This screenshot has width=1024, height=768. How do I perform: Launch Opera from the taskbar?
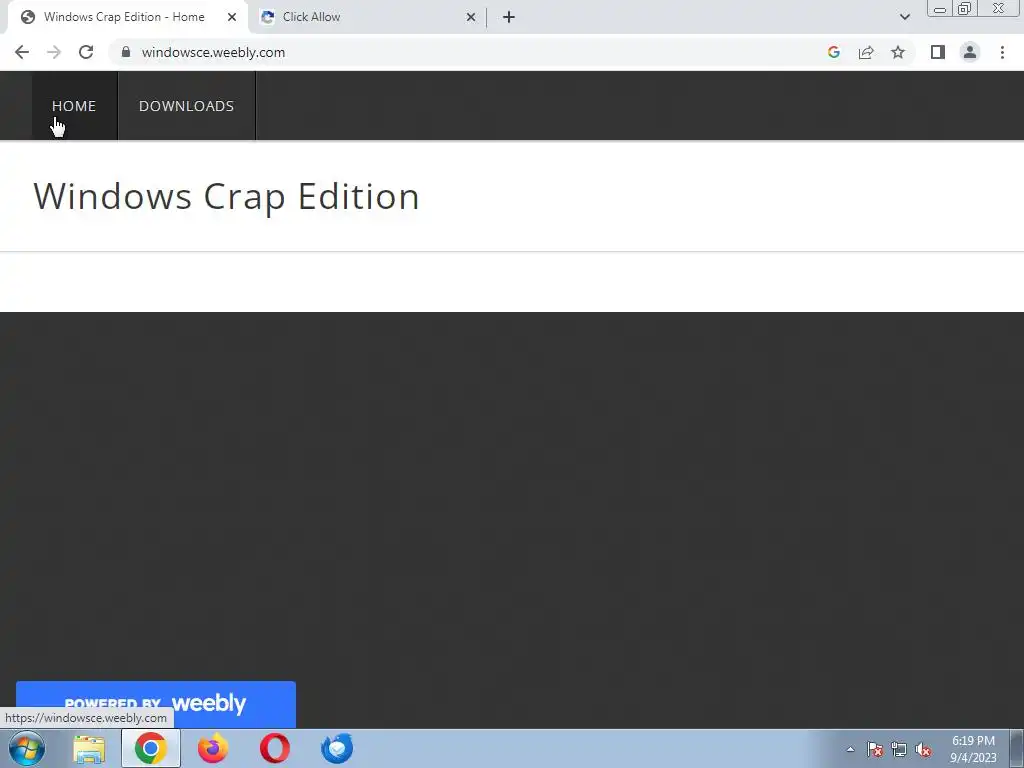point(275,748)
